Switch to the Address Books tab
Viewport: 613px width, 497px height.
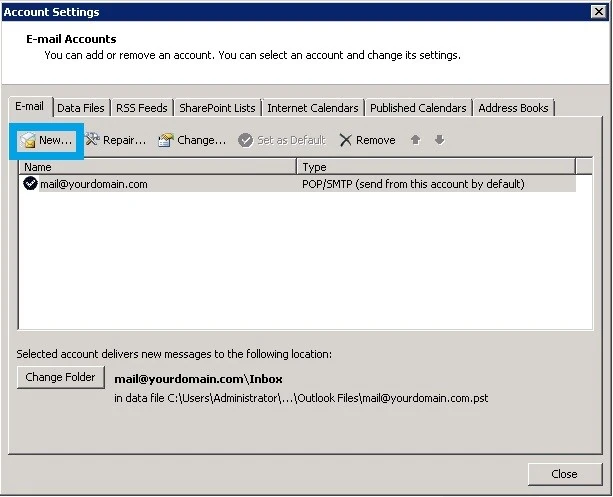click(513, 108)
